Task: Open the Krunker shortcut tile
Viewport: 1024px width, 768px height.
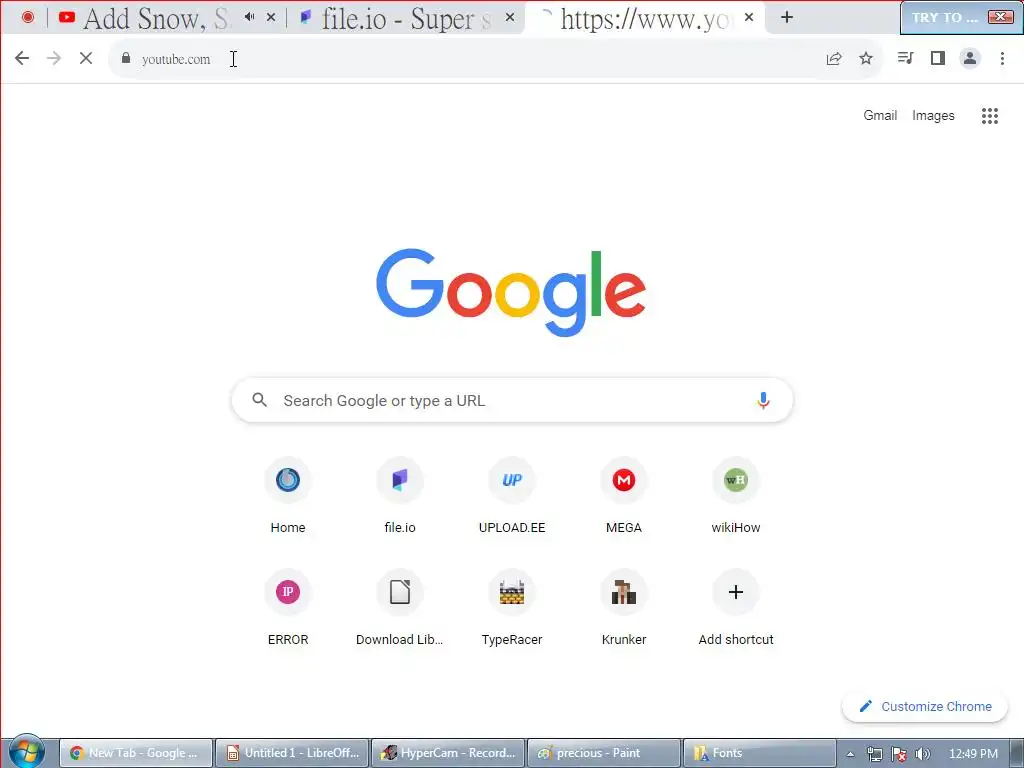Action: [624, 607]
